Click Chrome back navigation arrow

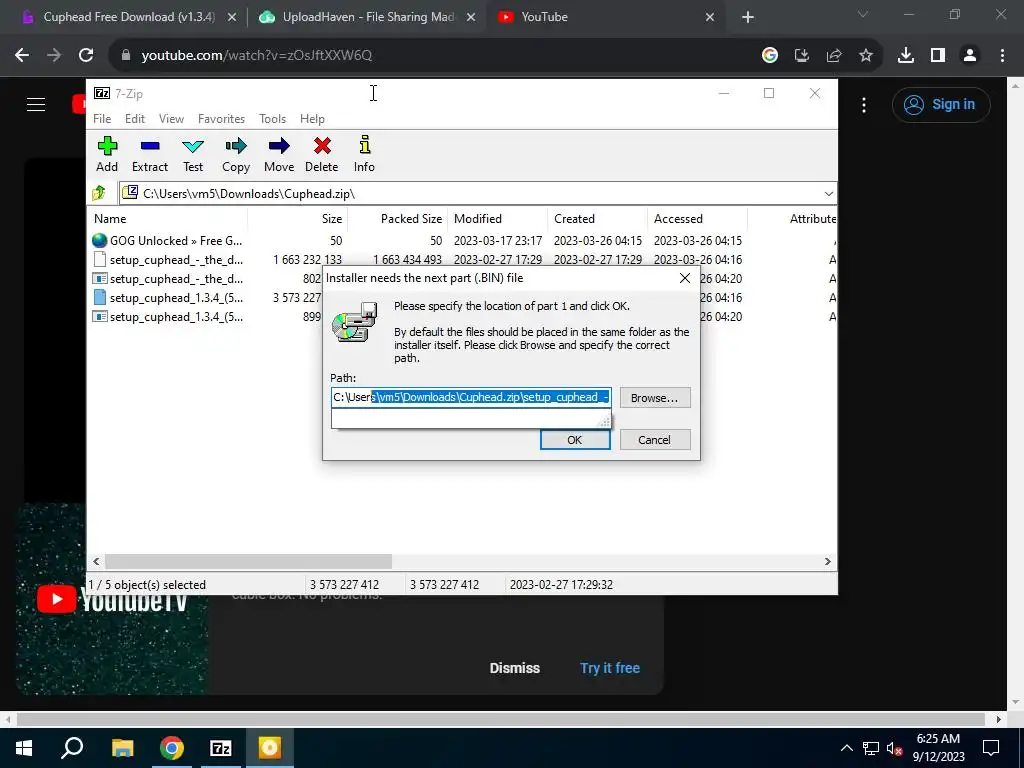[x=22, y=56]
